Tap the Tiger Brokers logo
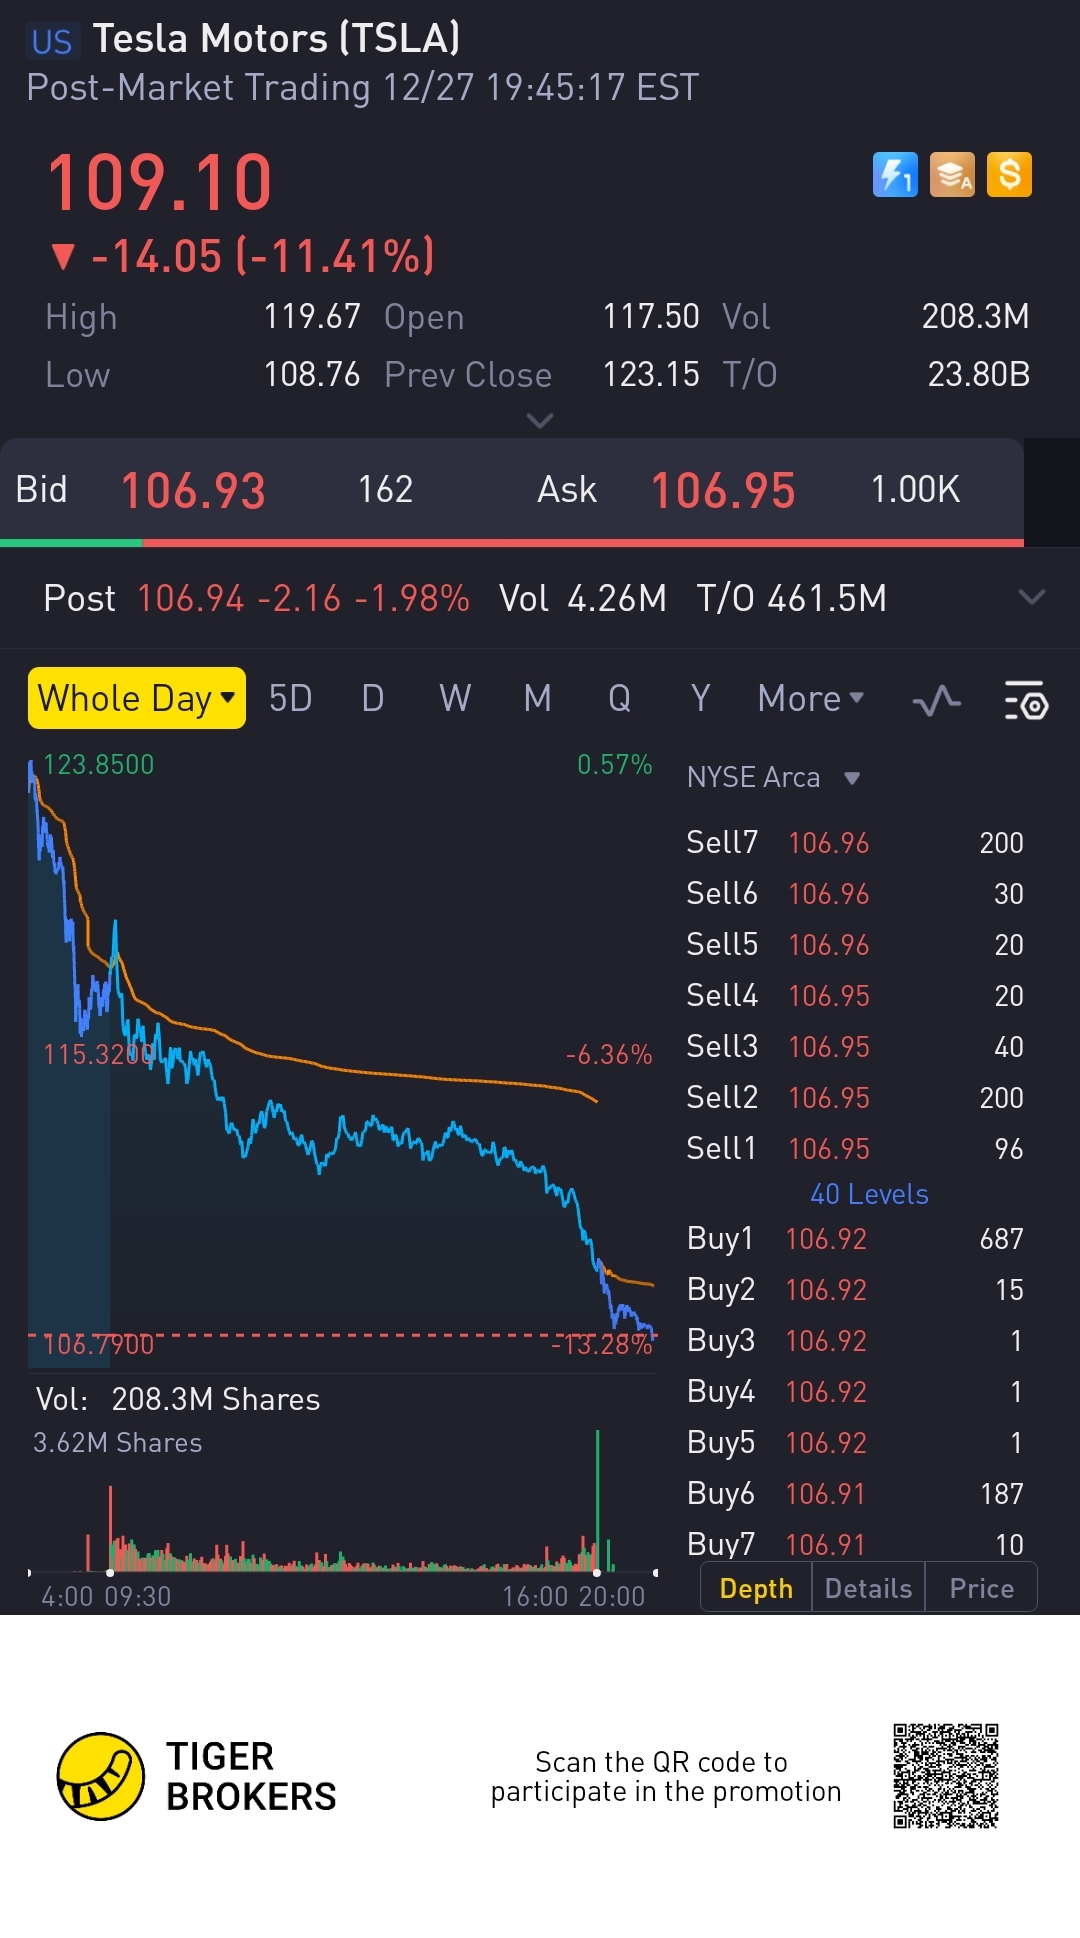The height and width of the screenshot is (1938, 1080). (197, 1777)
